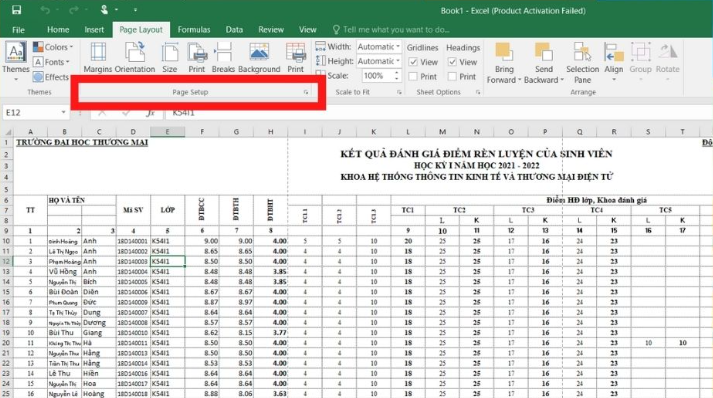The width and height of the screenshot is (713, 398).
Task: Select the TC5 header cell
Action: [665, 210]
